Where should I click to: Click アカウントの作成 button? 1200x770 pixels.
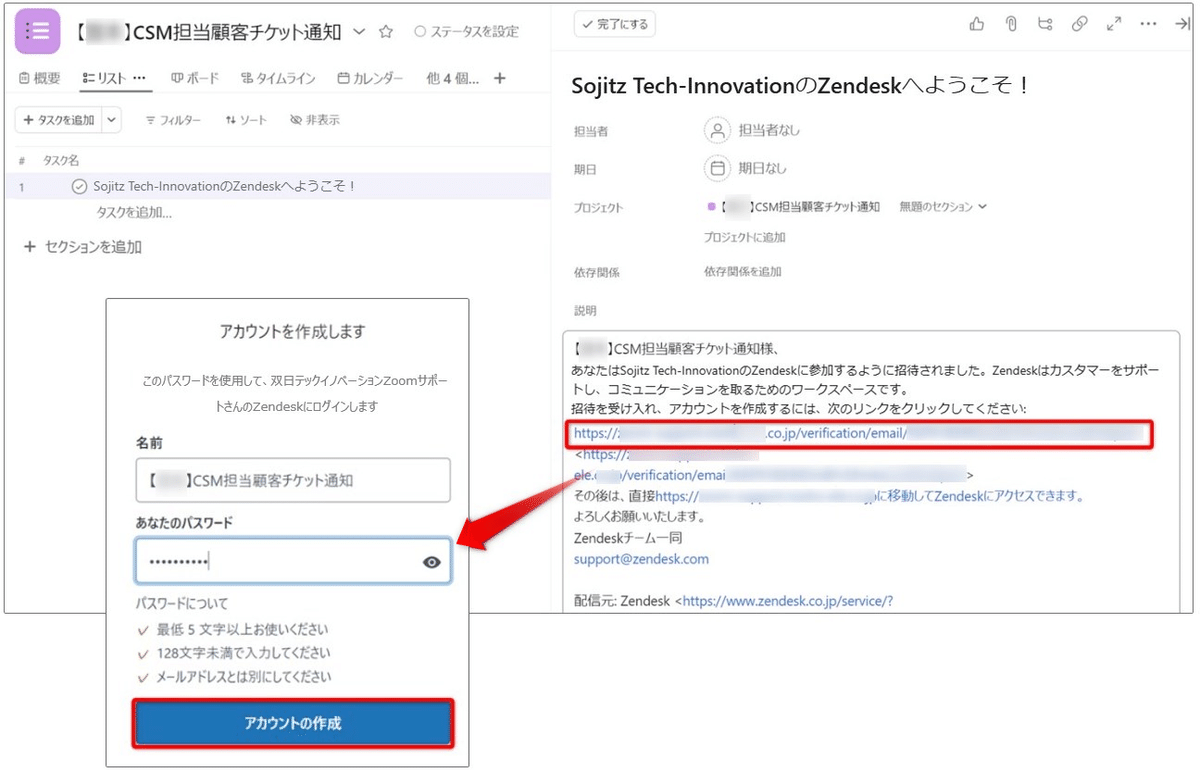point(293,723)
